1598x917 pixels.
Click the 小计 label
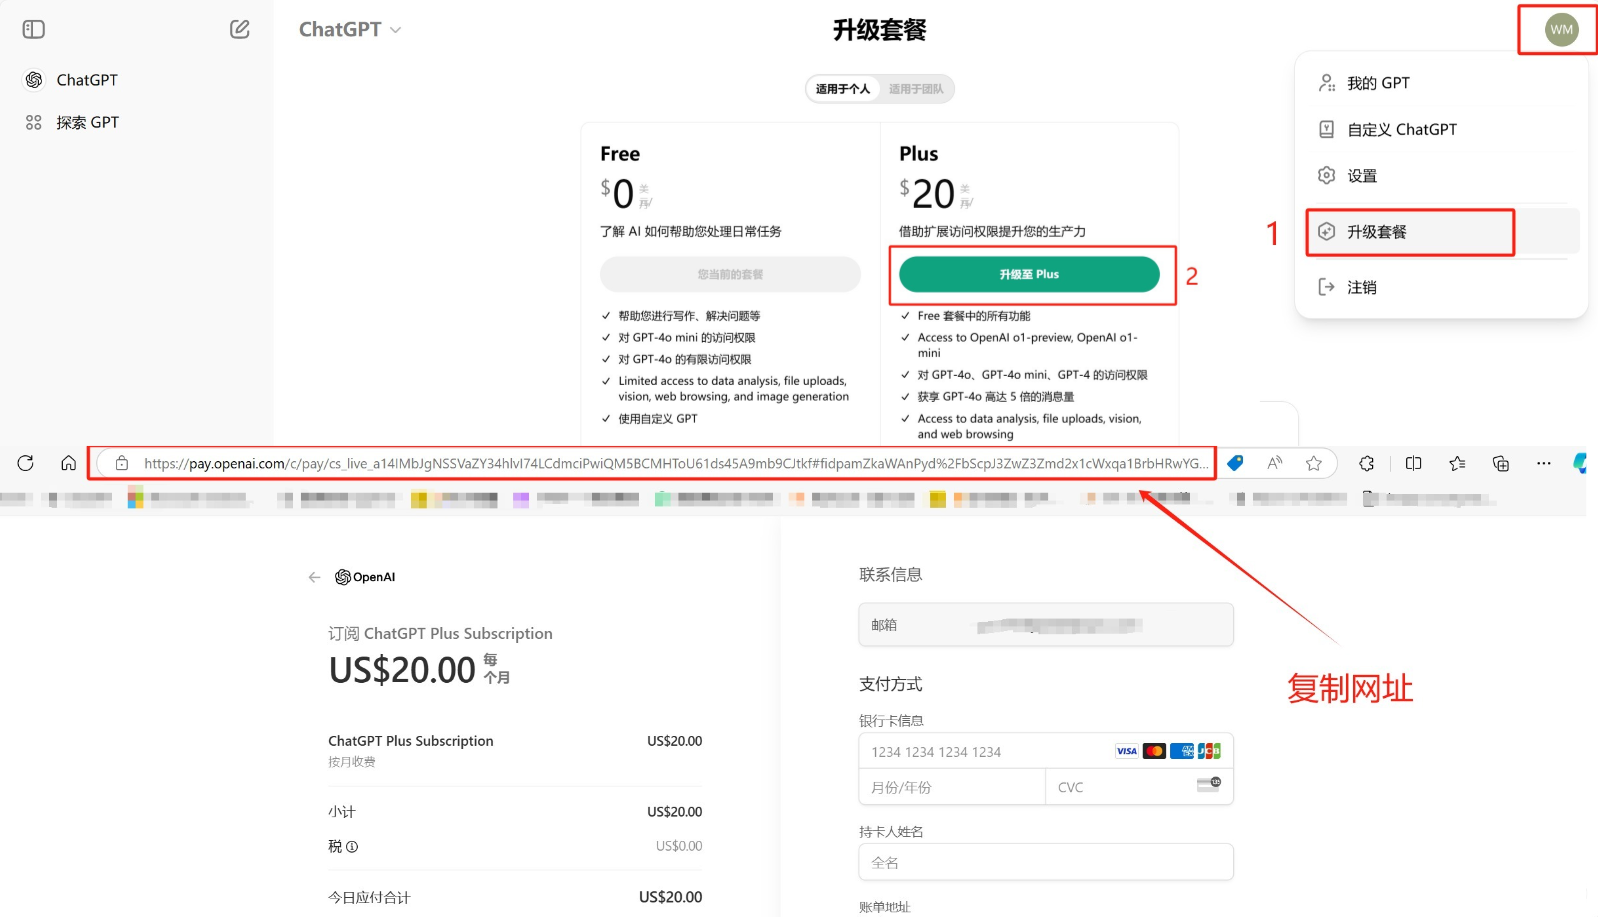pos(342,811)
